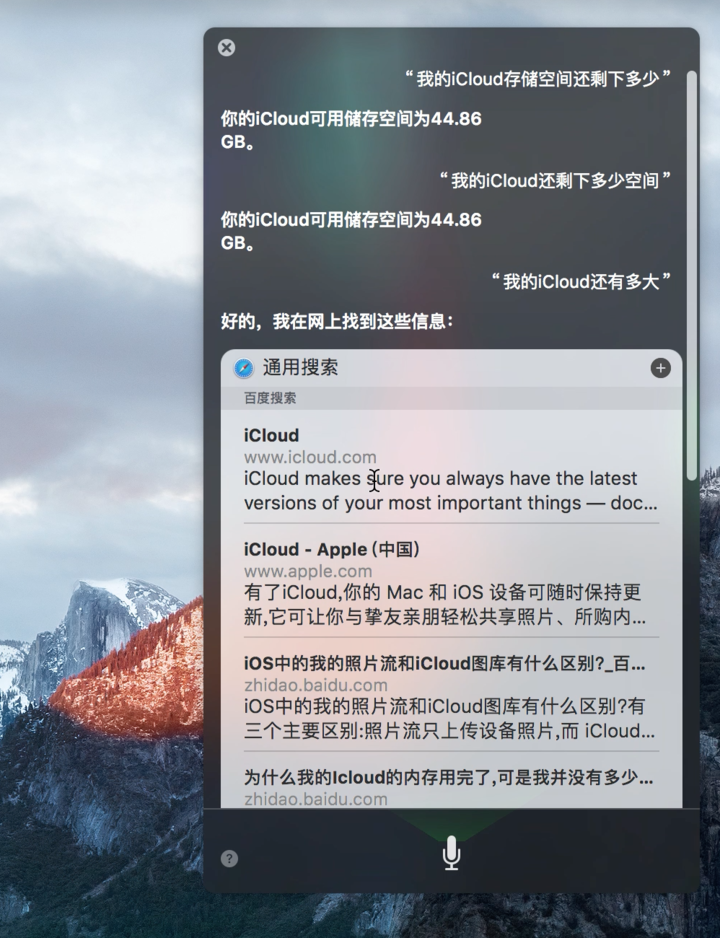Image resolution: width=720 pixels, height=938 pixels.
Task: Select query 我的iCloud存储空间还剩下多少
Action: pyautogui.click(x=538, y=78)
